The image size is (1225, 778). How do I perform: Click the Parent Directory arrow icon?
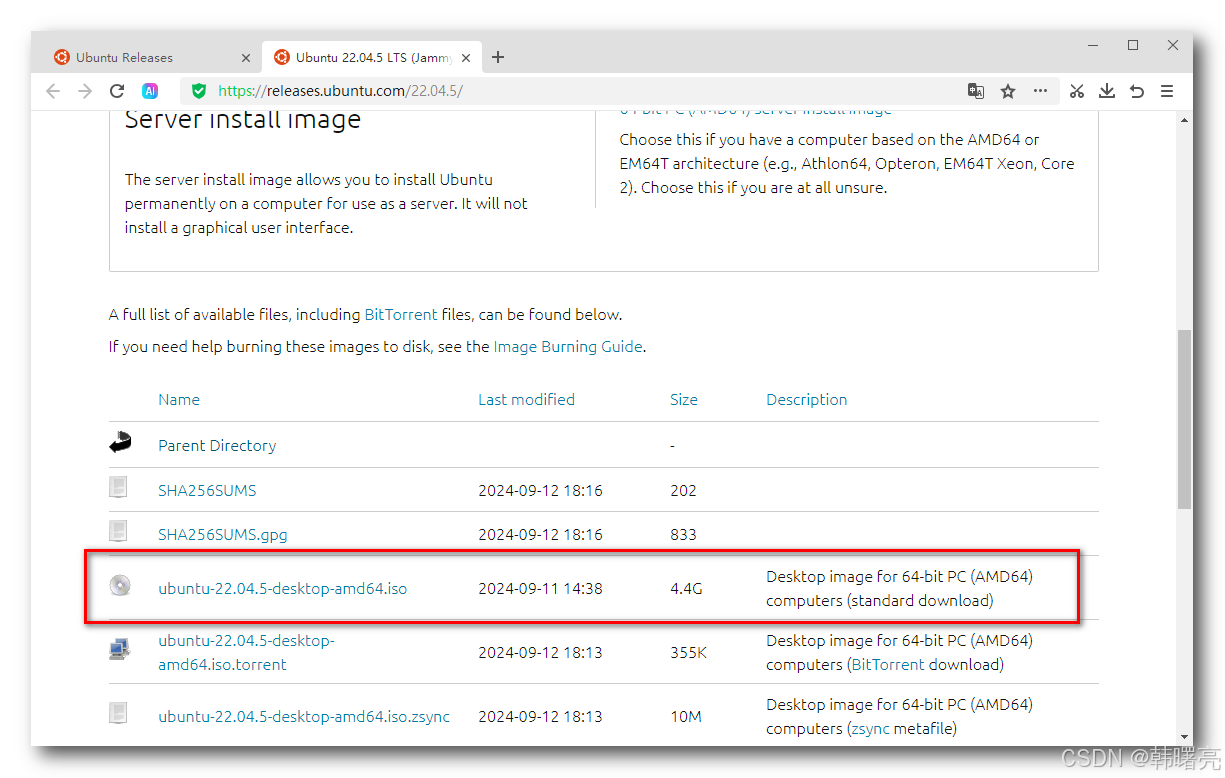point(120,443)
